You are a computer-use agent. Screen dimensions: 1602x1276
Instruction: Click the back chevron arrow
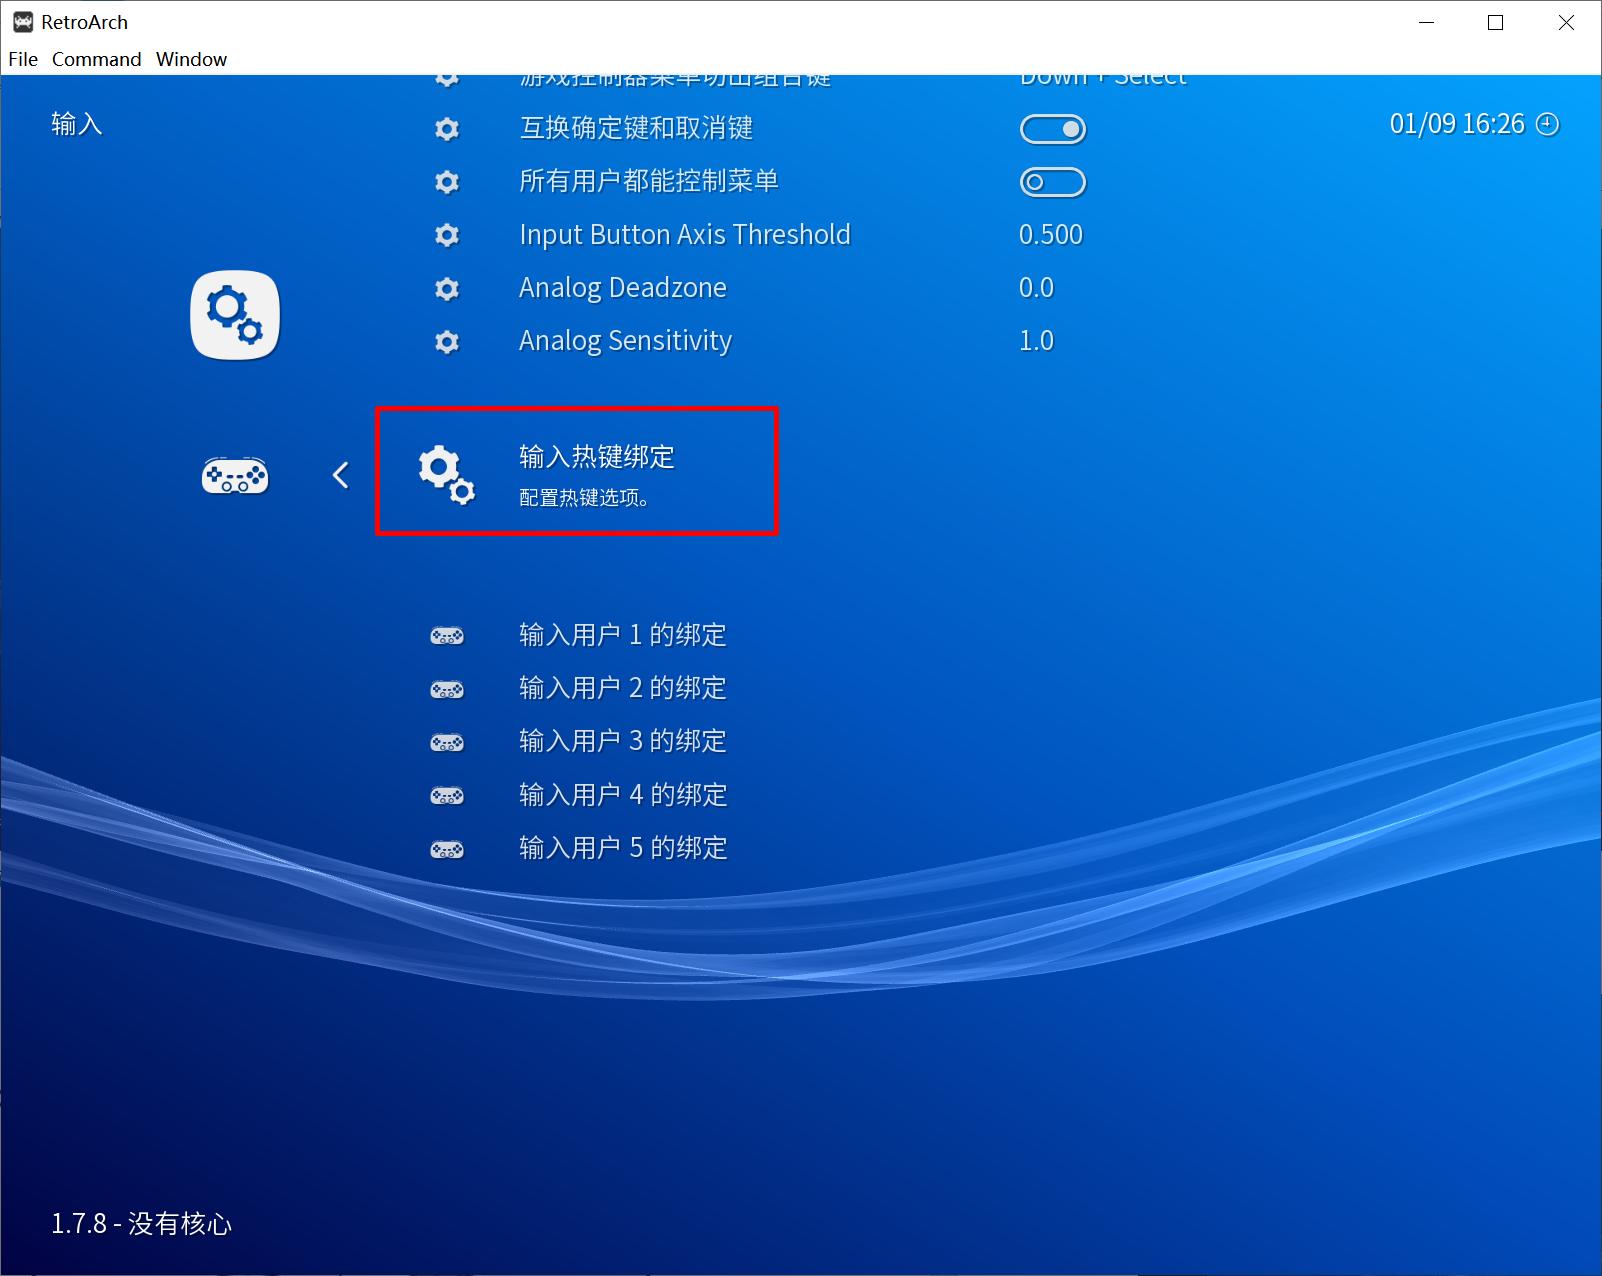click(x=340, y=475)
